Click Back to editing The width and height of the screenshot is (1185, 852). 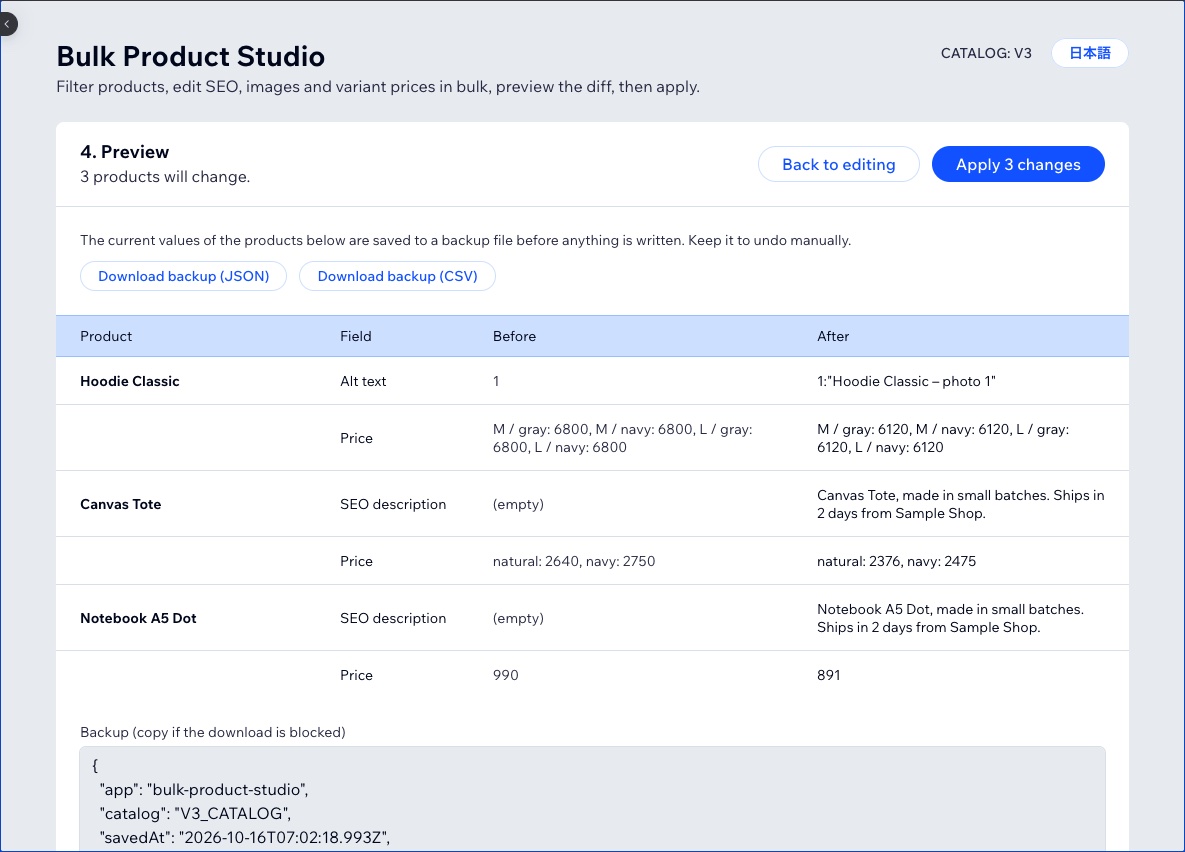(838, 164)
